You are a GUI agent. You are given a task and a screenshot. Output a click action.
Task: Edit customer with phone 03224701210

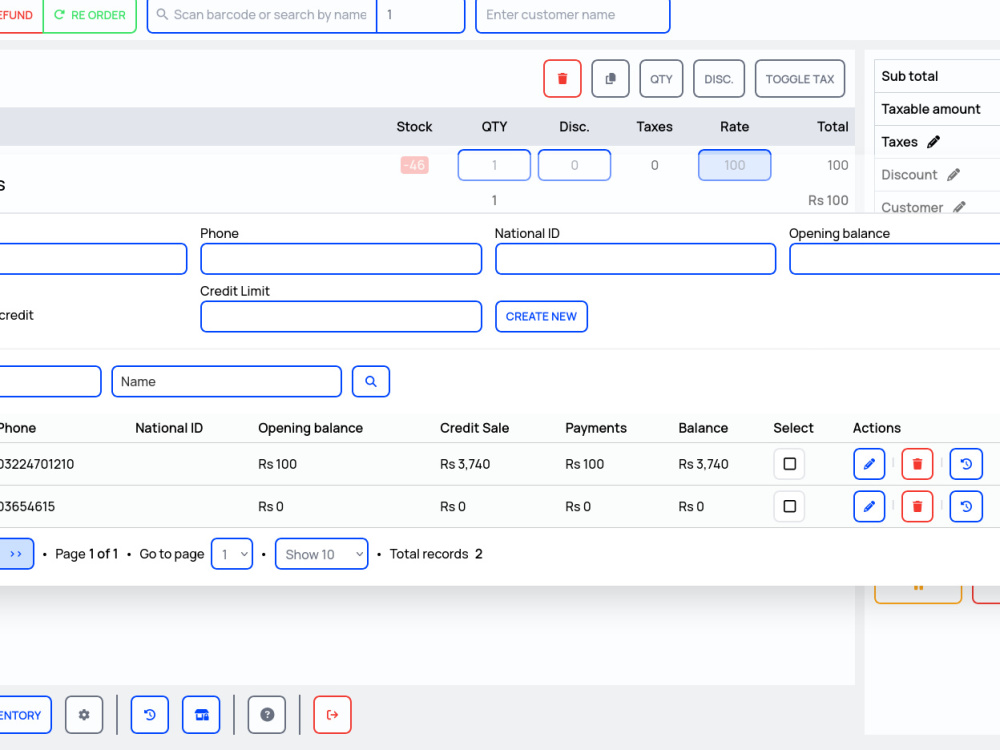pyautogui.click(x=869, y=464)
